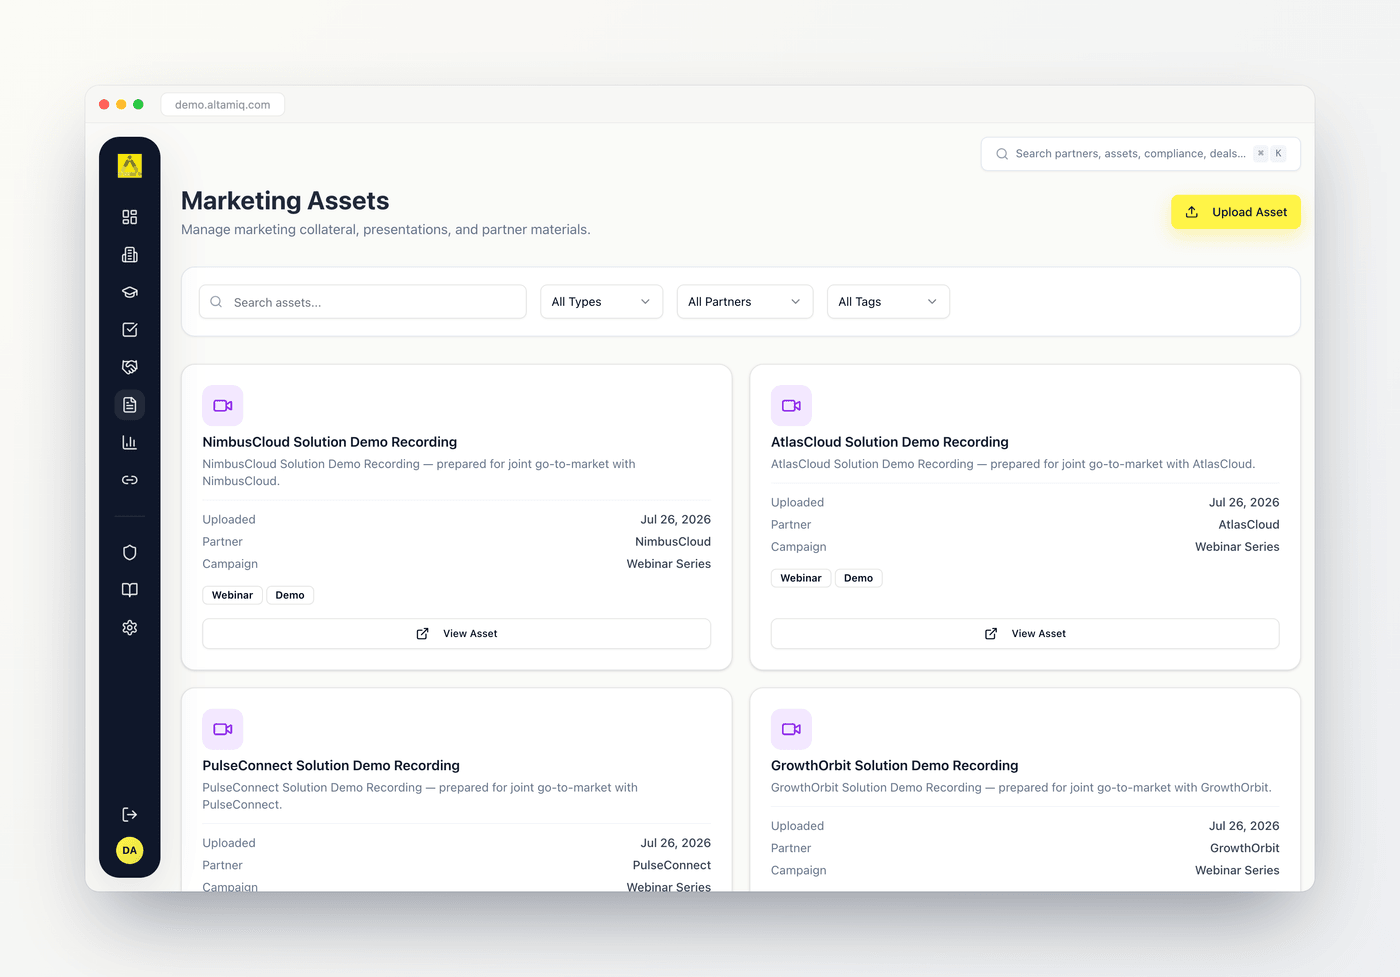Click the GrowthOrbit video camera icon
The width and height of the screenshot is (1400, 977).
(791, 729)
